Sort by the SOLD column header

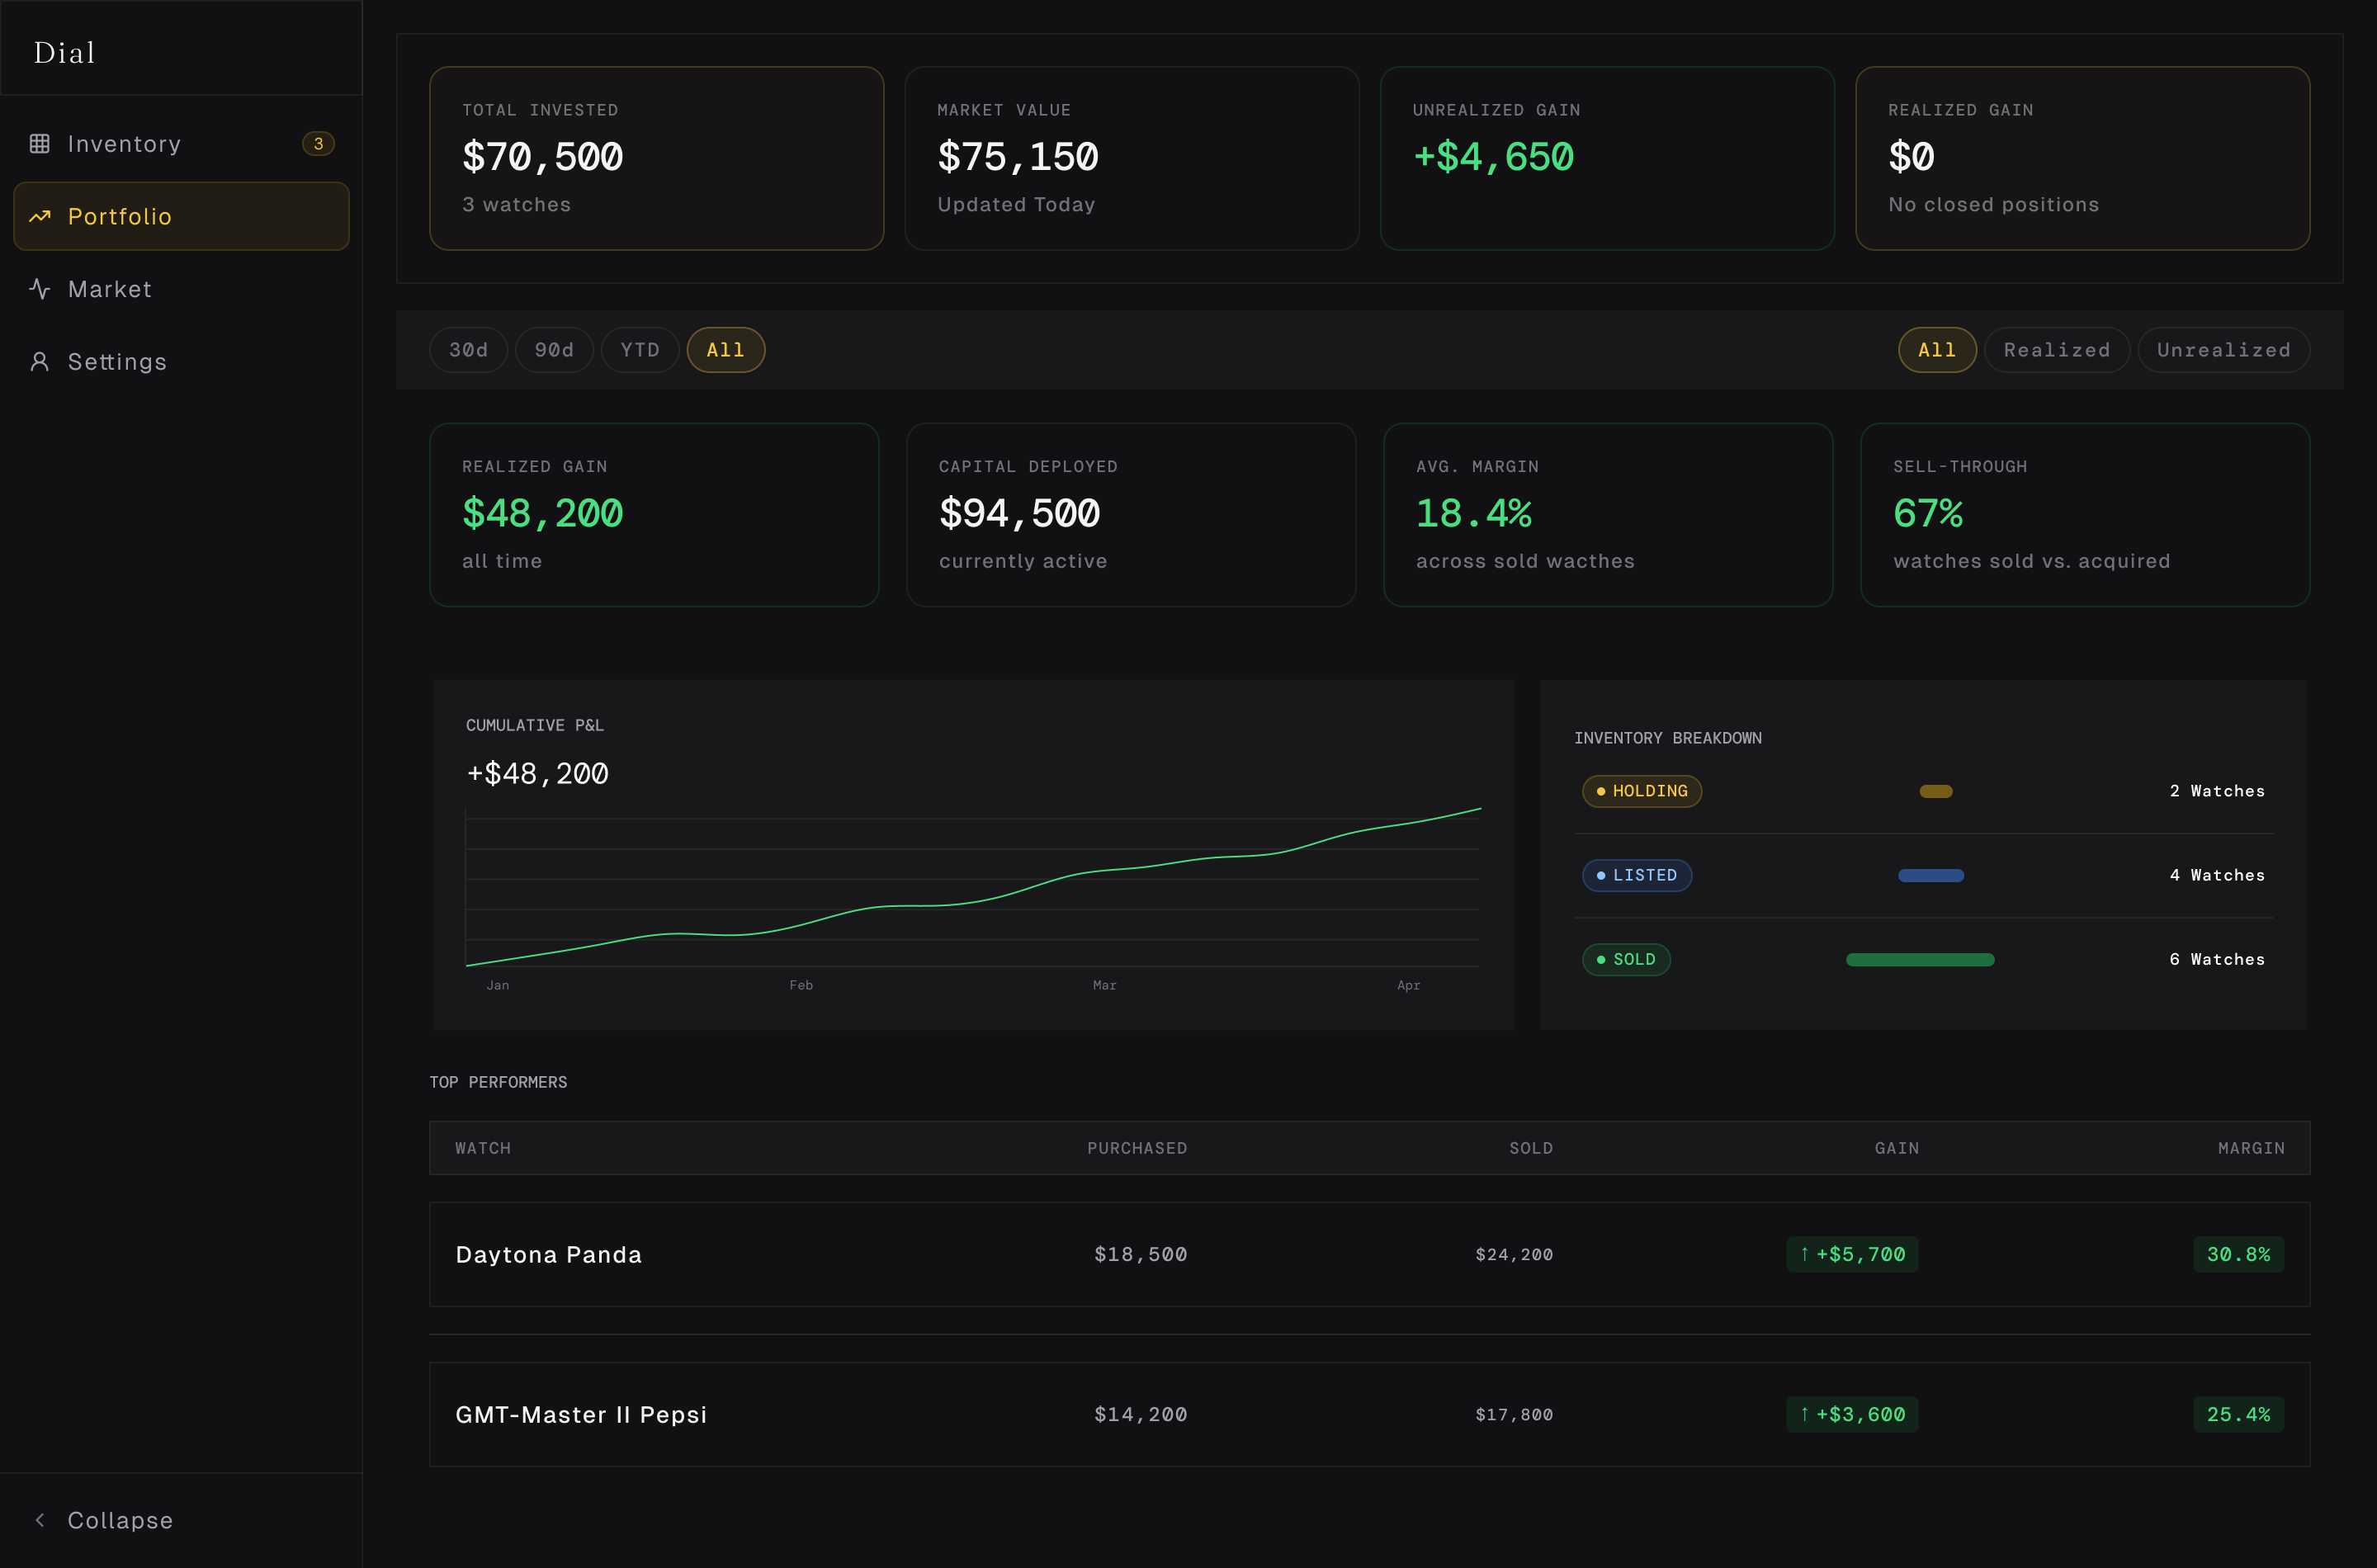1531,1148
